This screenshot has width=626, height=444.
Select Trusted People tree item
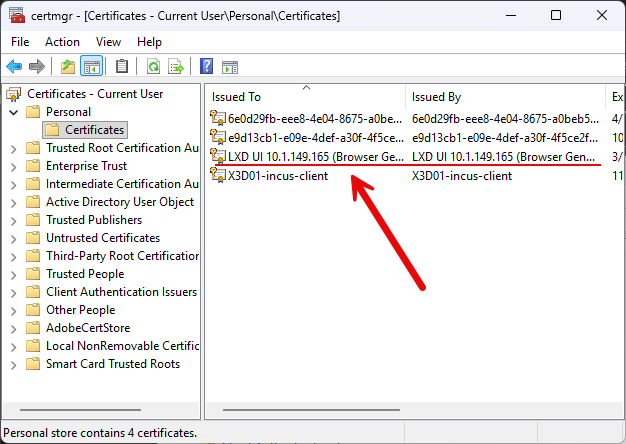tap(85, 274)
